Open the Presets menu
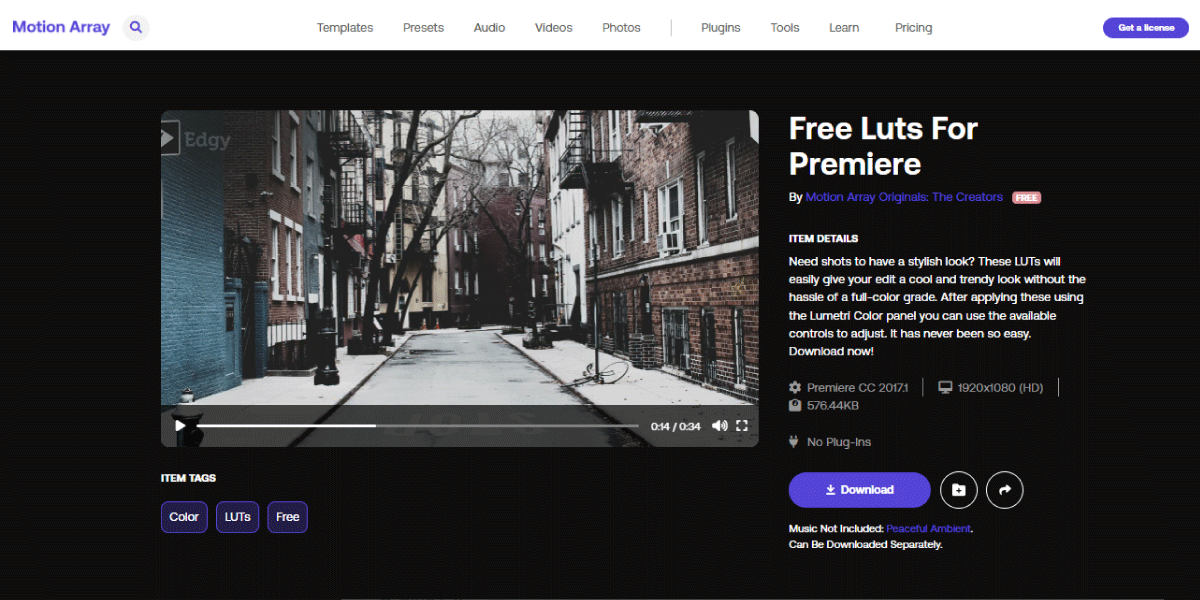1200x600 pixels. pyautogui.click(x=423, y=28)
